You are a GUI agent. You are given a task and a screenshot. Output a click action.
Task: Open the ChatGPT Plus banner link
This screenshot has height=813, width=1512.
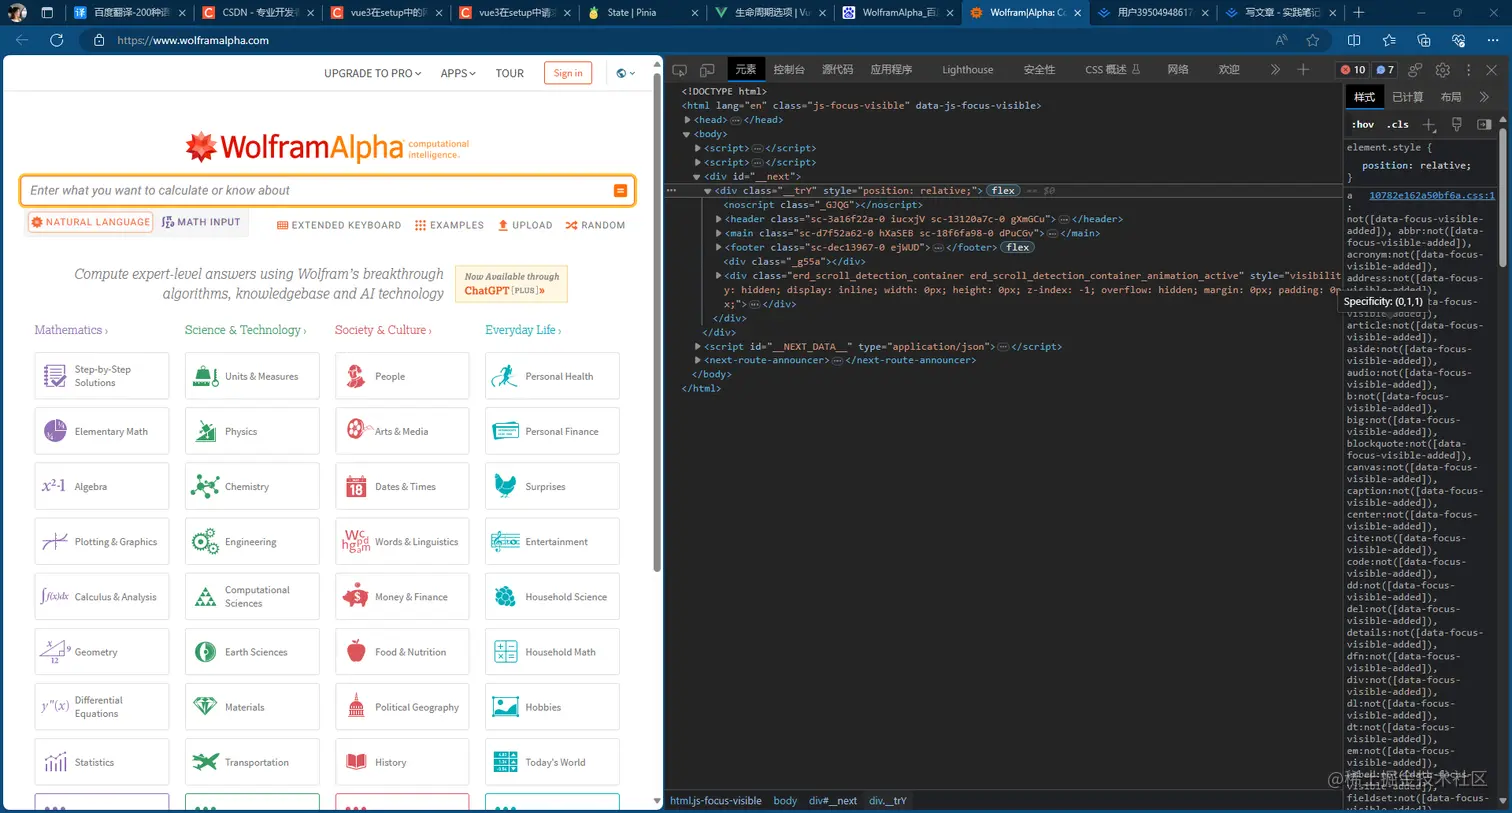pyautogui.click(x=511, y=283)
